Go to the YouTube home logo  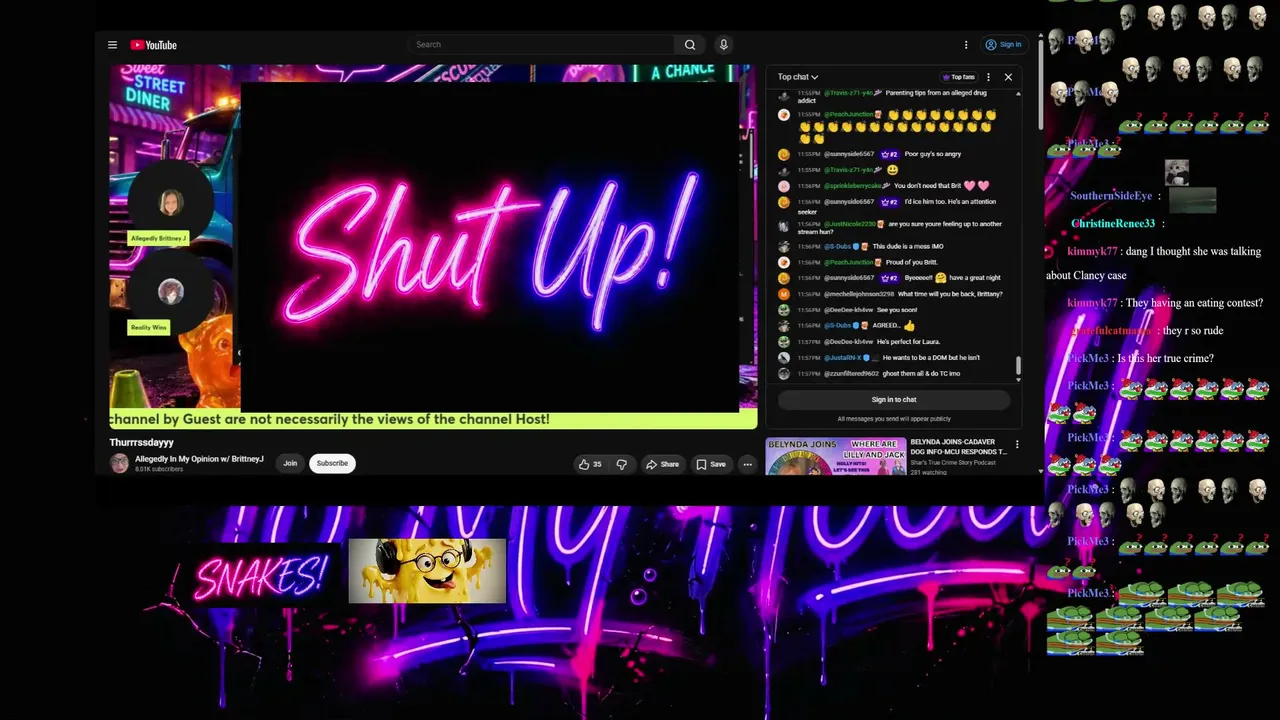(x=153, y=45)
